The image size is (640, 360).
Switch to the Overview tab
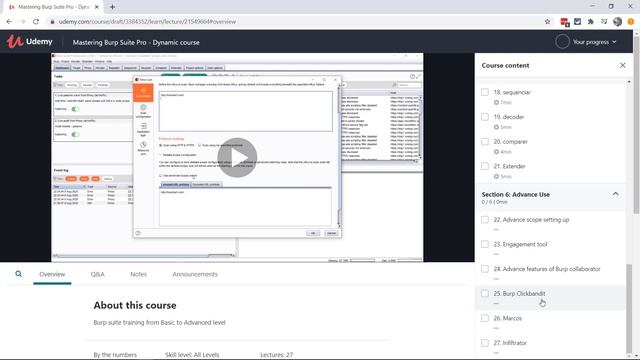click(52, 274)
